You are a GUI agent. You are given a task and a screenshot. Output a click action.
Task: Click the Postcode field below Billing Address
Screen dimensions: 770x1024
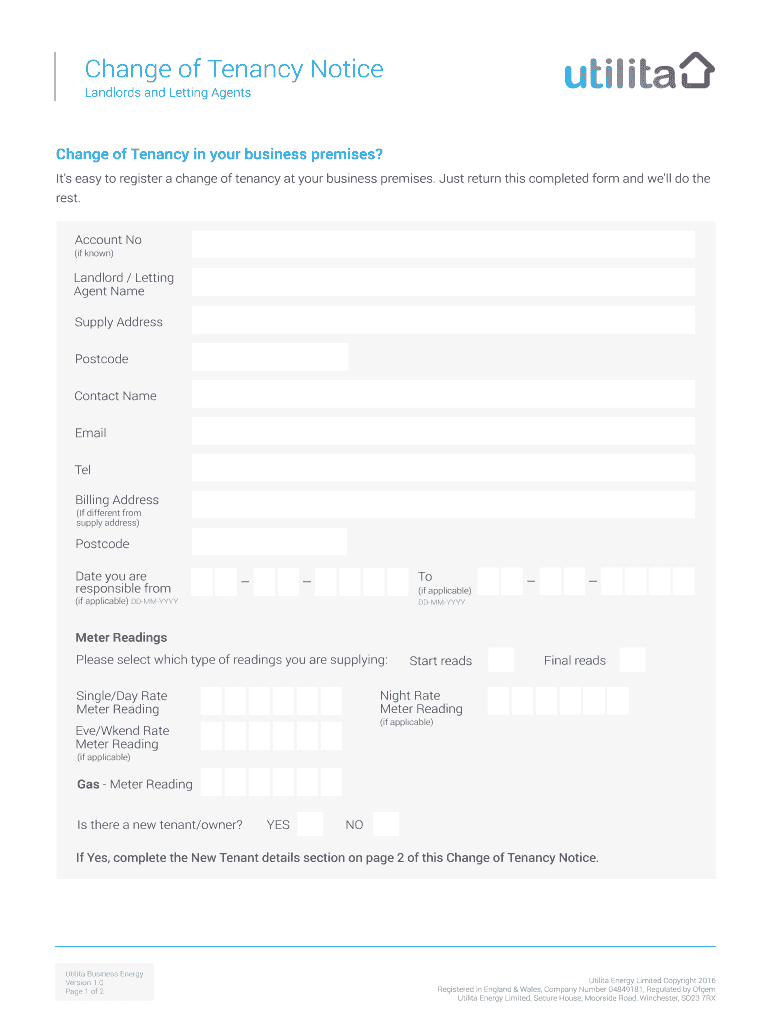tap(270, 543)
